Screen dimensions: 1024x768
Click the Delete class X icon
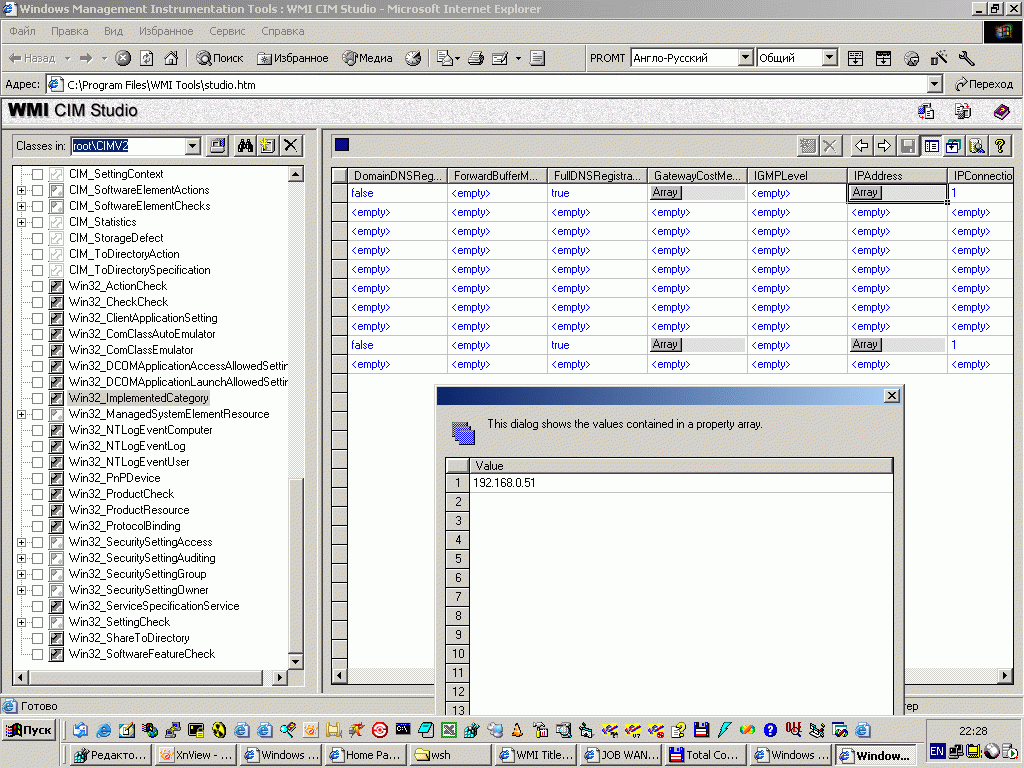pos(291,146)
